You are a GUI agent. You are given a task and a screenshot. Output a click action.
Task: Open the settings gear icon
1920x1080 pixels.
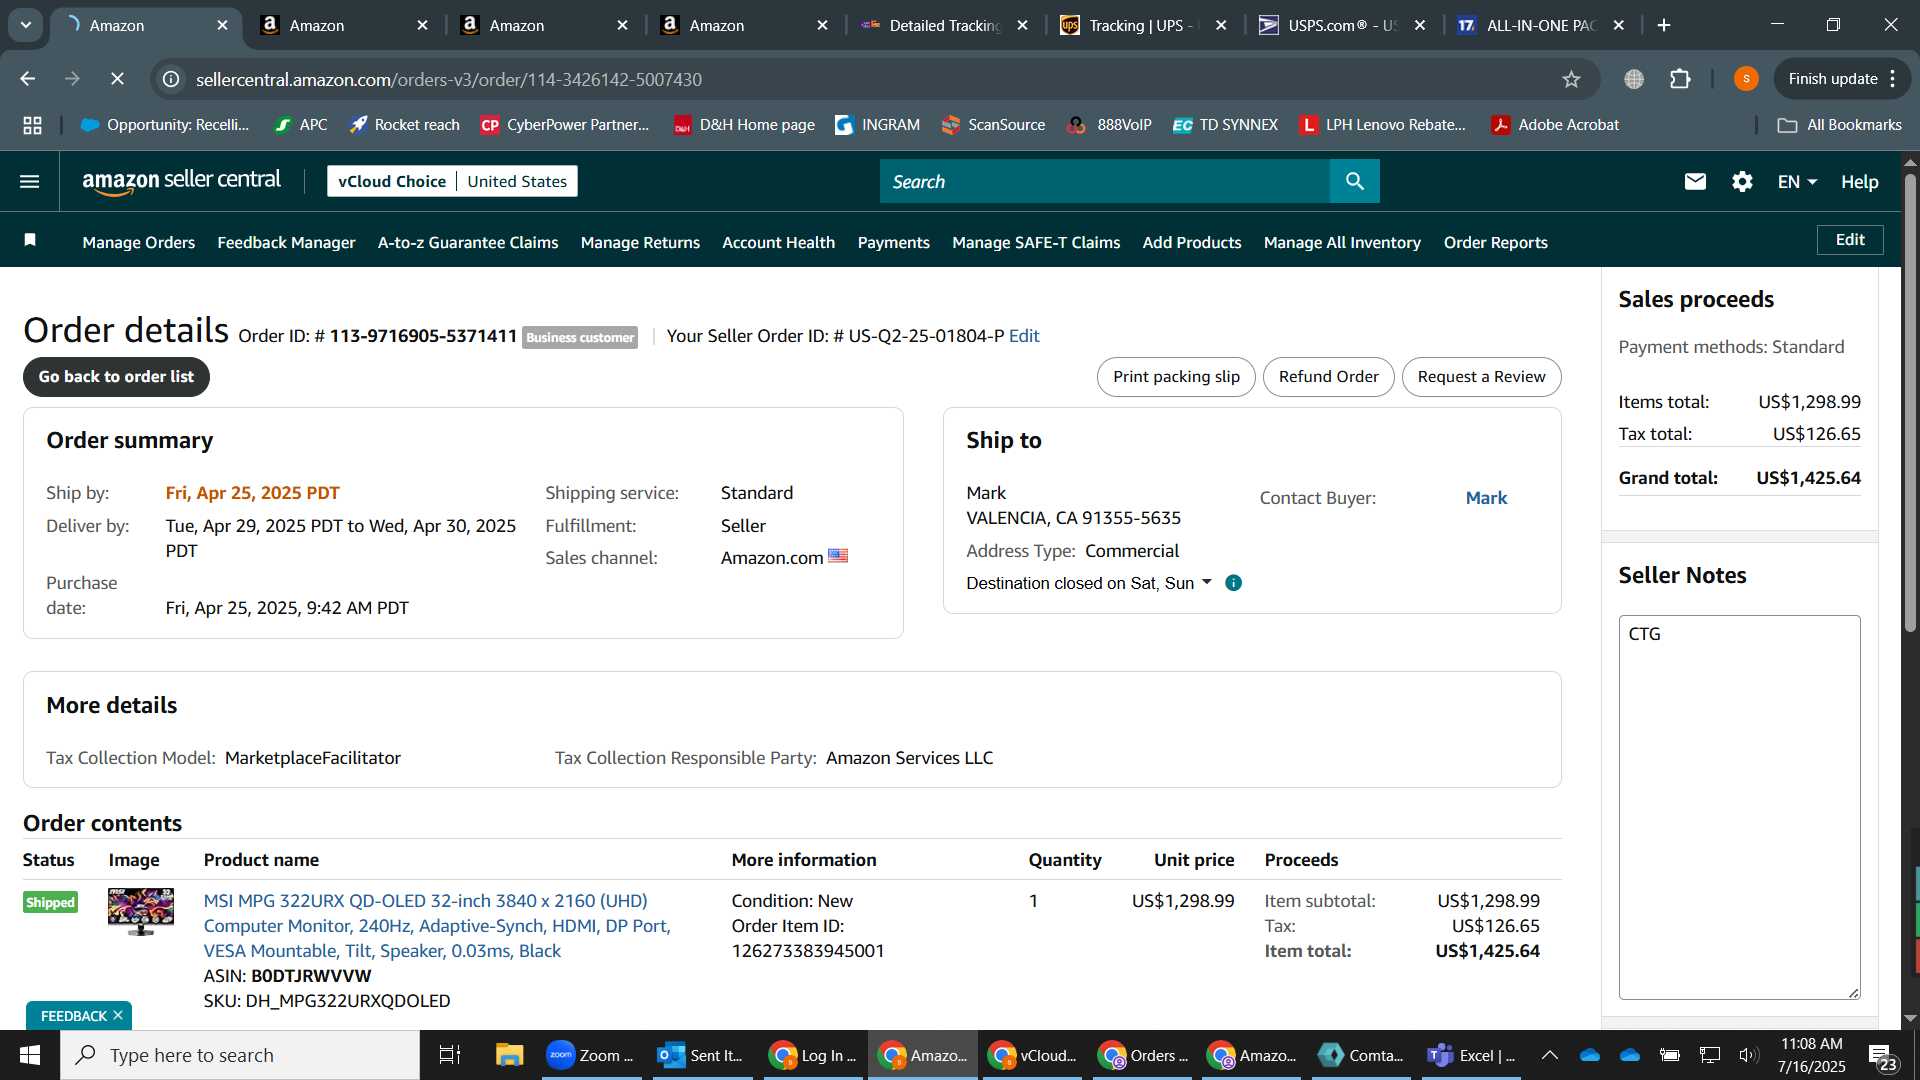1742,181
